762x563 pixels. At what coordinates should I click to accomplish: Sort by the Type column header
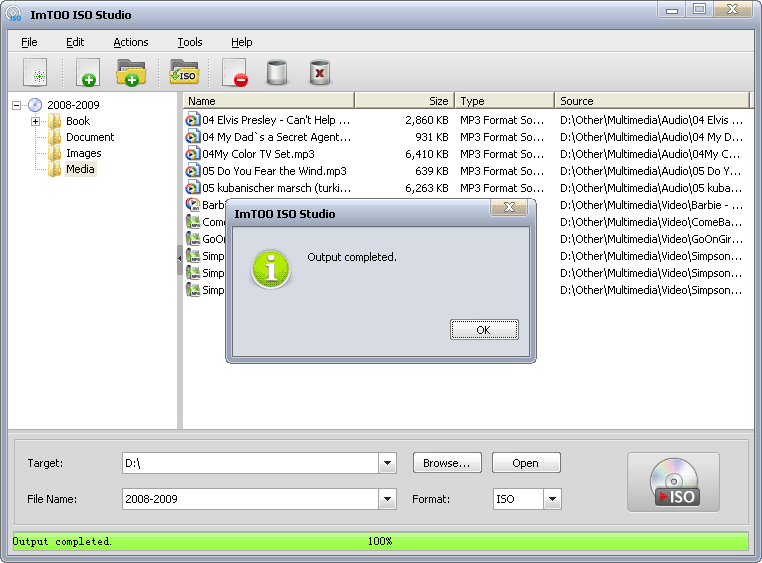click(504, 101)
